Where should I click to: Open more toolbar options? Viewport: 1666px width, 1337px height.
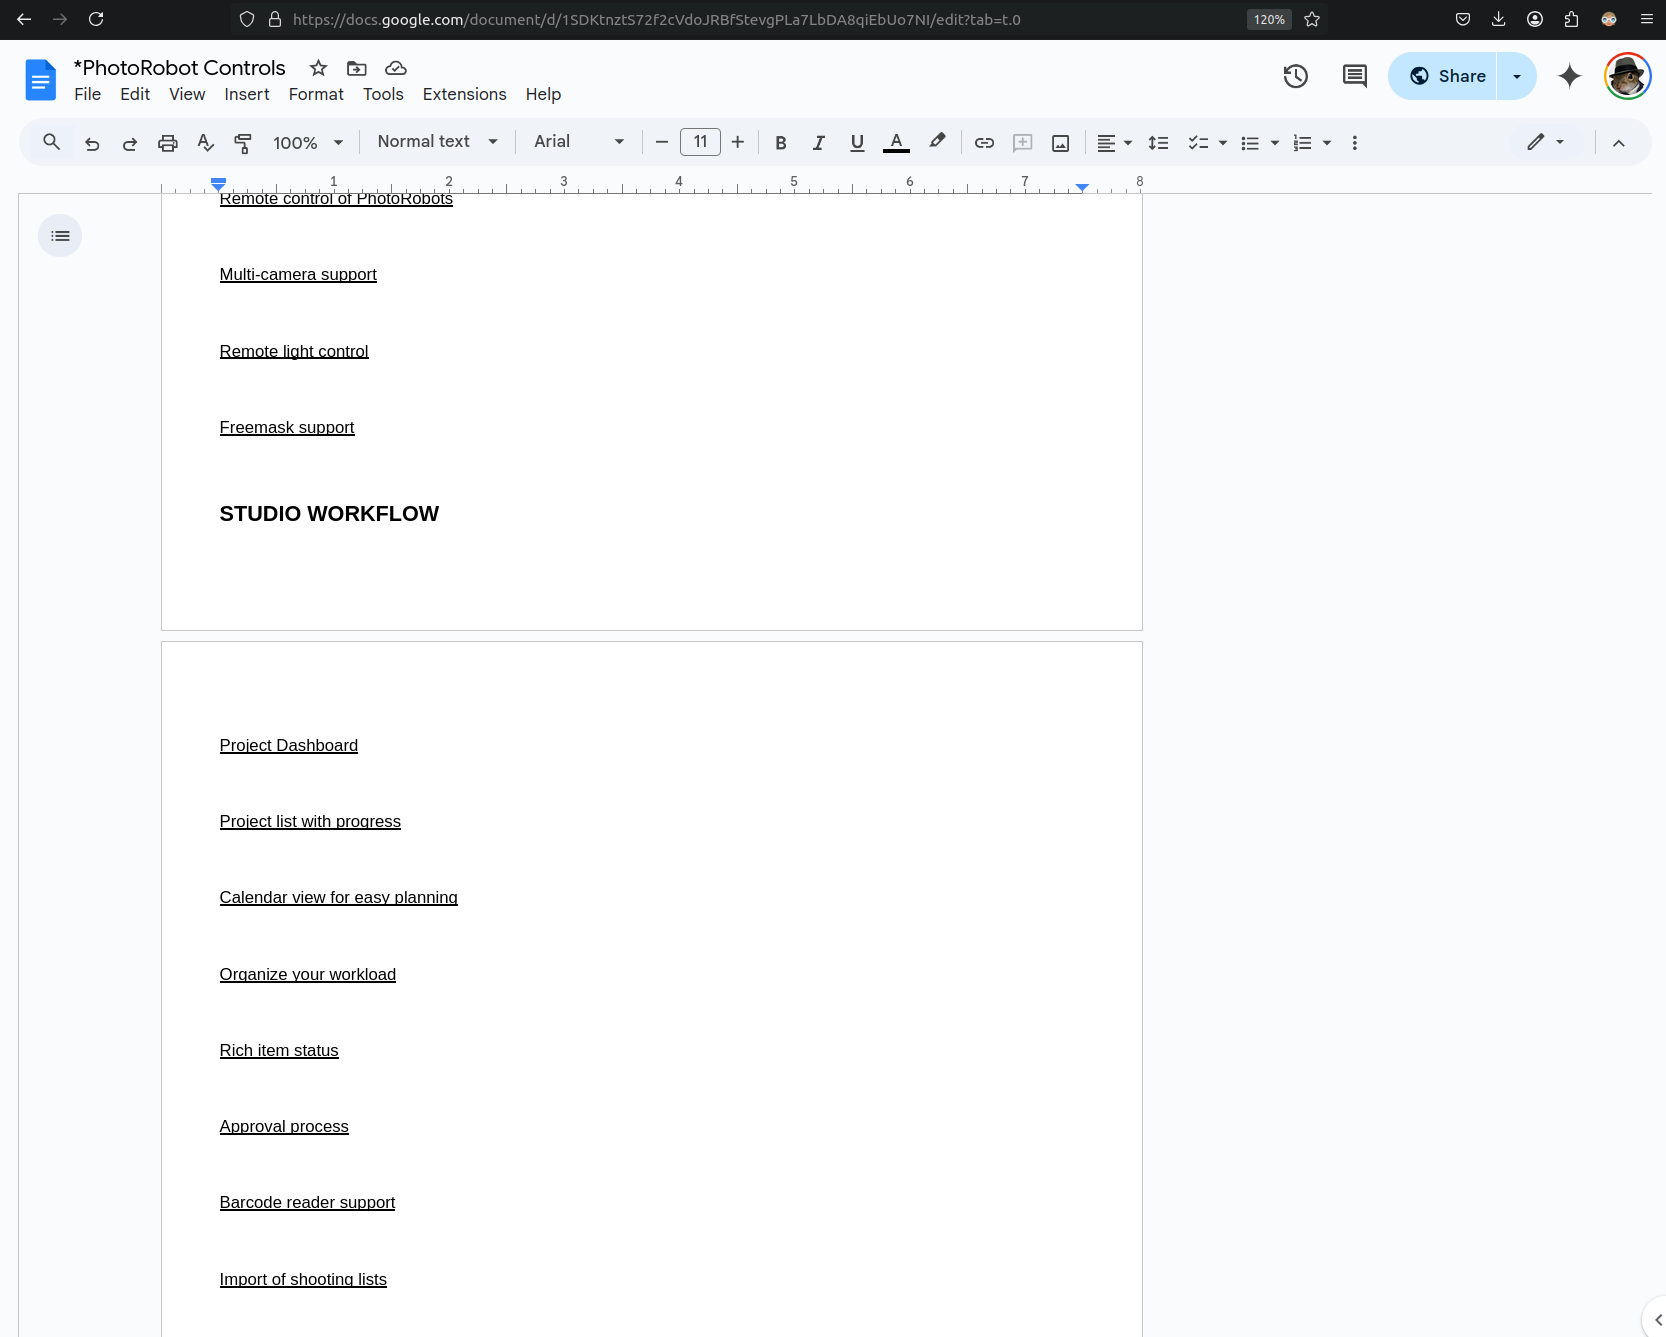coord(1354,143)
